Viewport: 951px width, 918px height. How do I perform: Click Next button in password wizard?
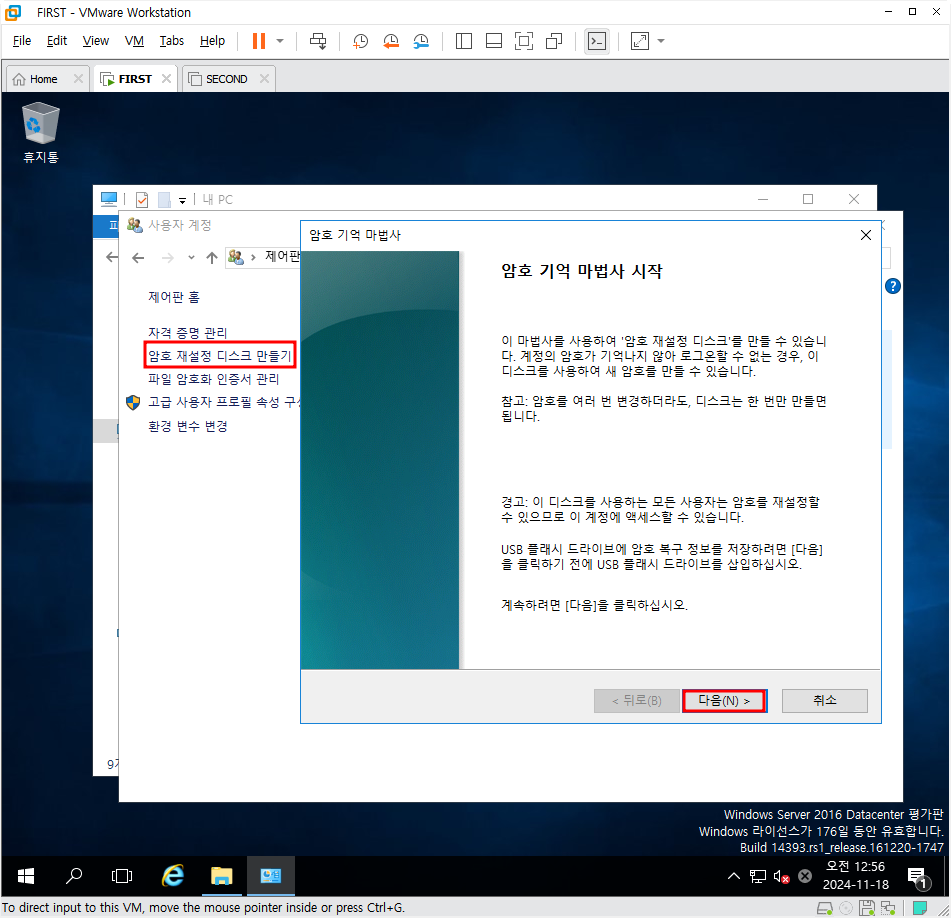pyautogui.click(x=724, y=701)
